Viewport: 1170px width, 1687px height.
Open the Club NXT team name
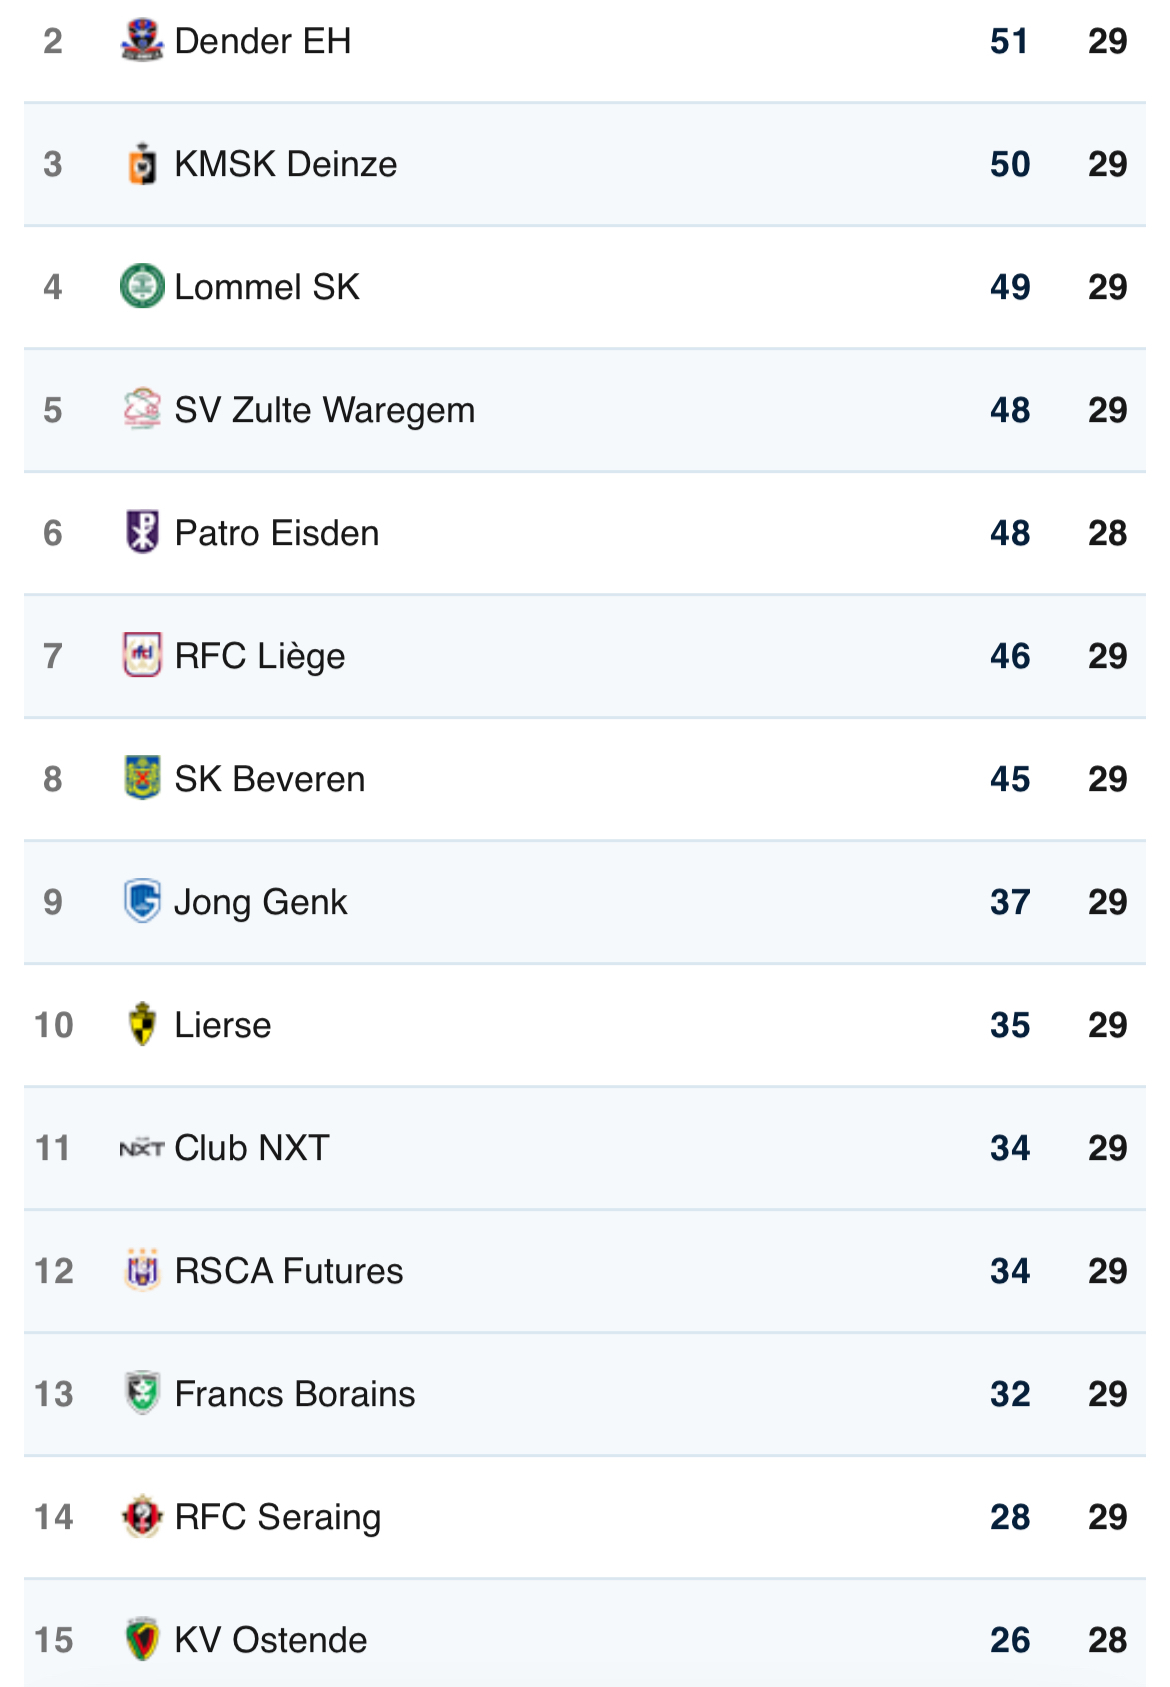251,1148
